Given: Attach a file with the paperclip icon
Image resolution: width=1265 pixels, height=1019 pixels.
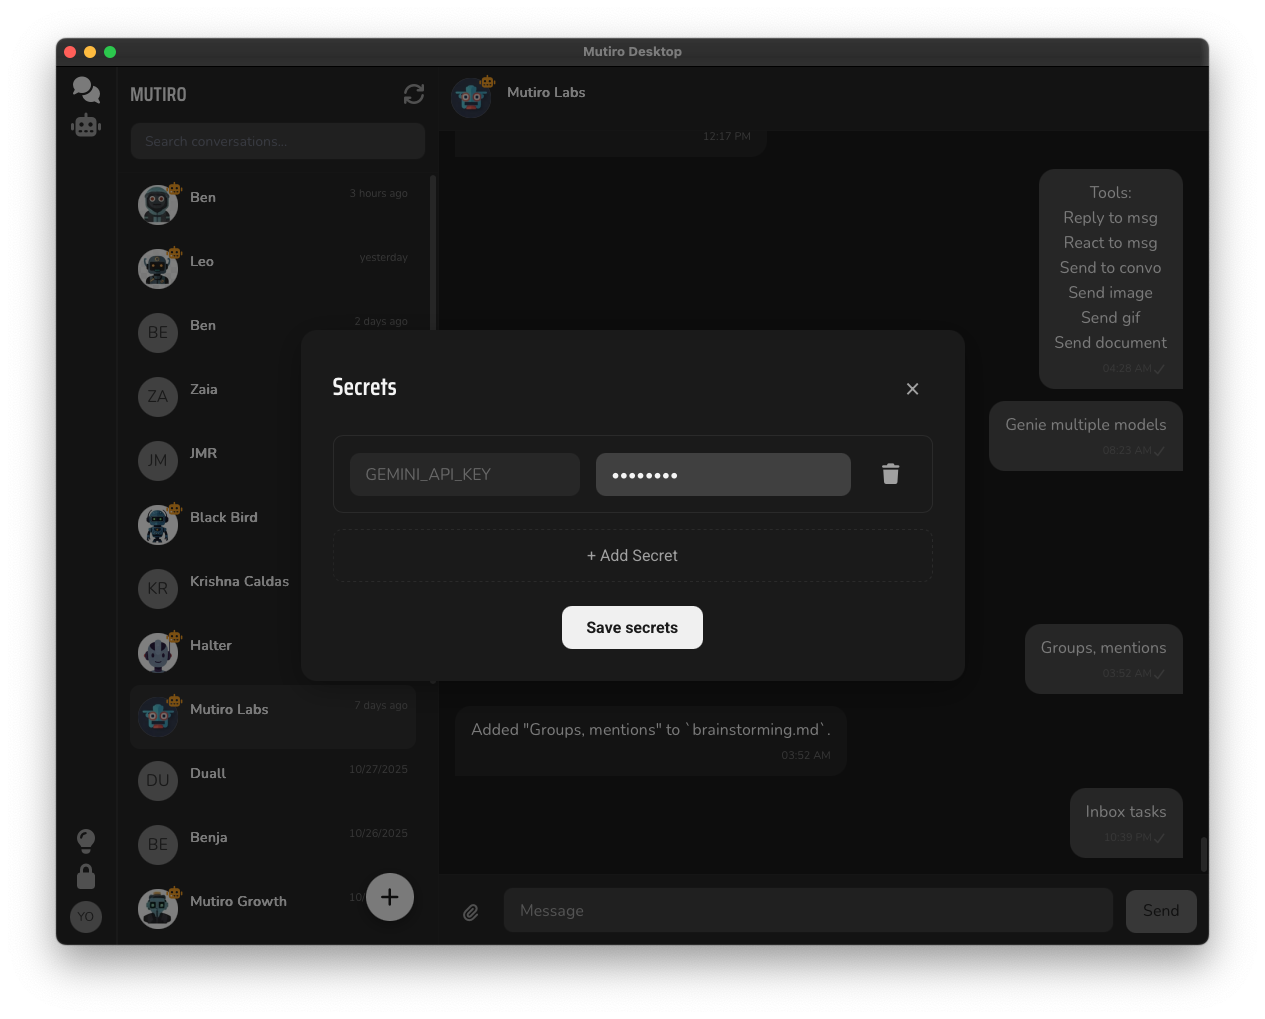Looking at the screenshot, I should click(471, 911).
